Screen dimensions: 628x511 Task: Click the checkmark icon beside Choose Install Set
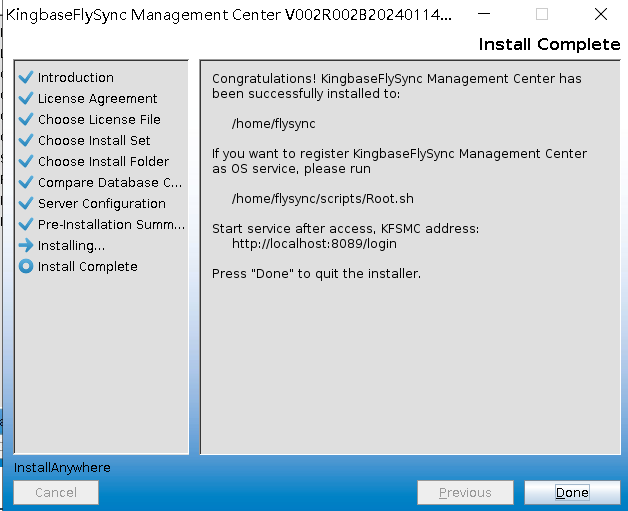[26, 140]
